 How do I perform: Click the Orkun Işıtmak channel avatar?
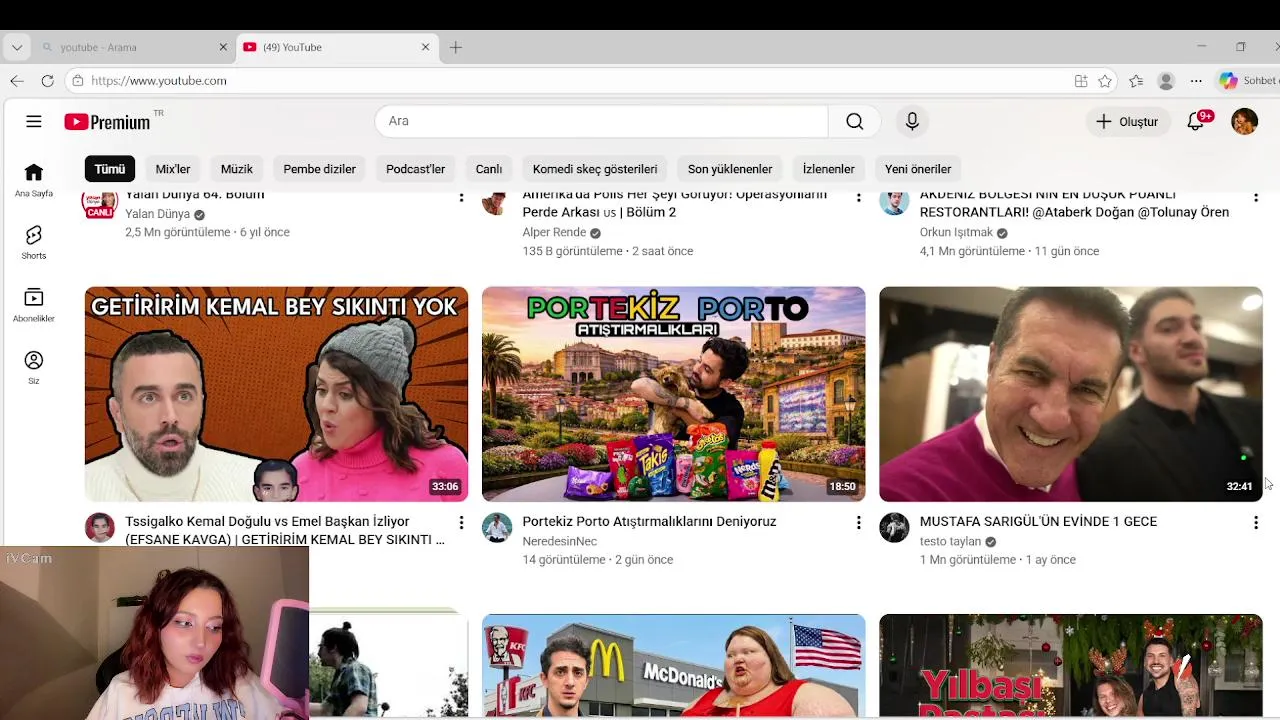pos(894,203)
